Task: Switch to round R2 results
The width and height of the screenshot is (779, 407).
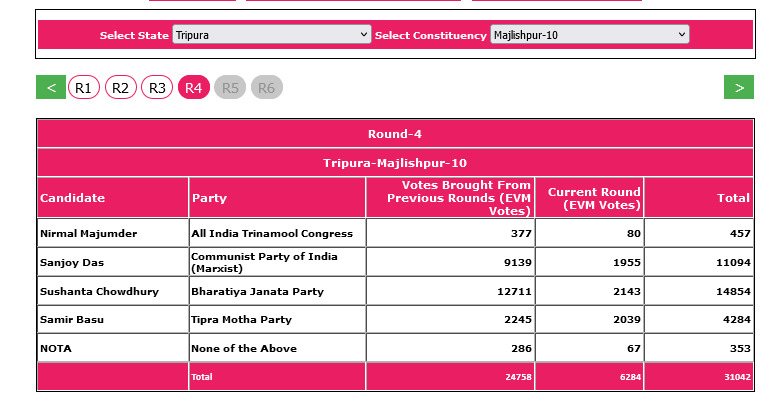Action: coord(120,88)
